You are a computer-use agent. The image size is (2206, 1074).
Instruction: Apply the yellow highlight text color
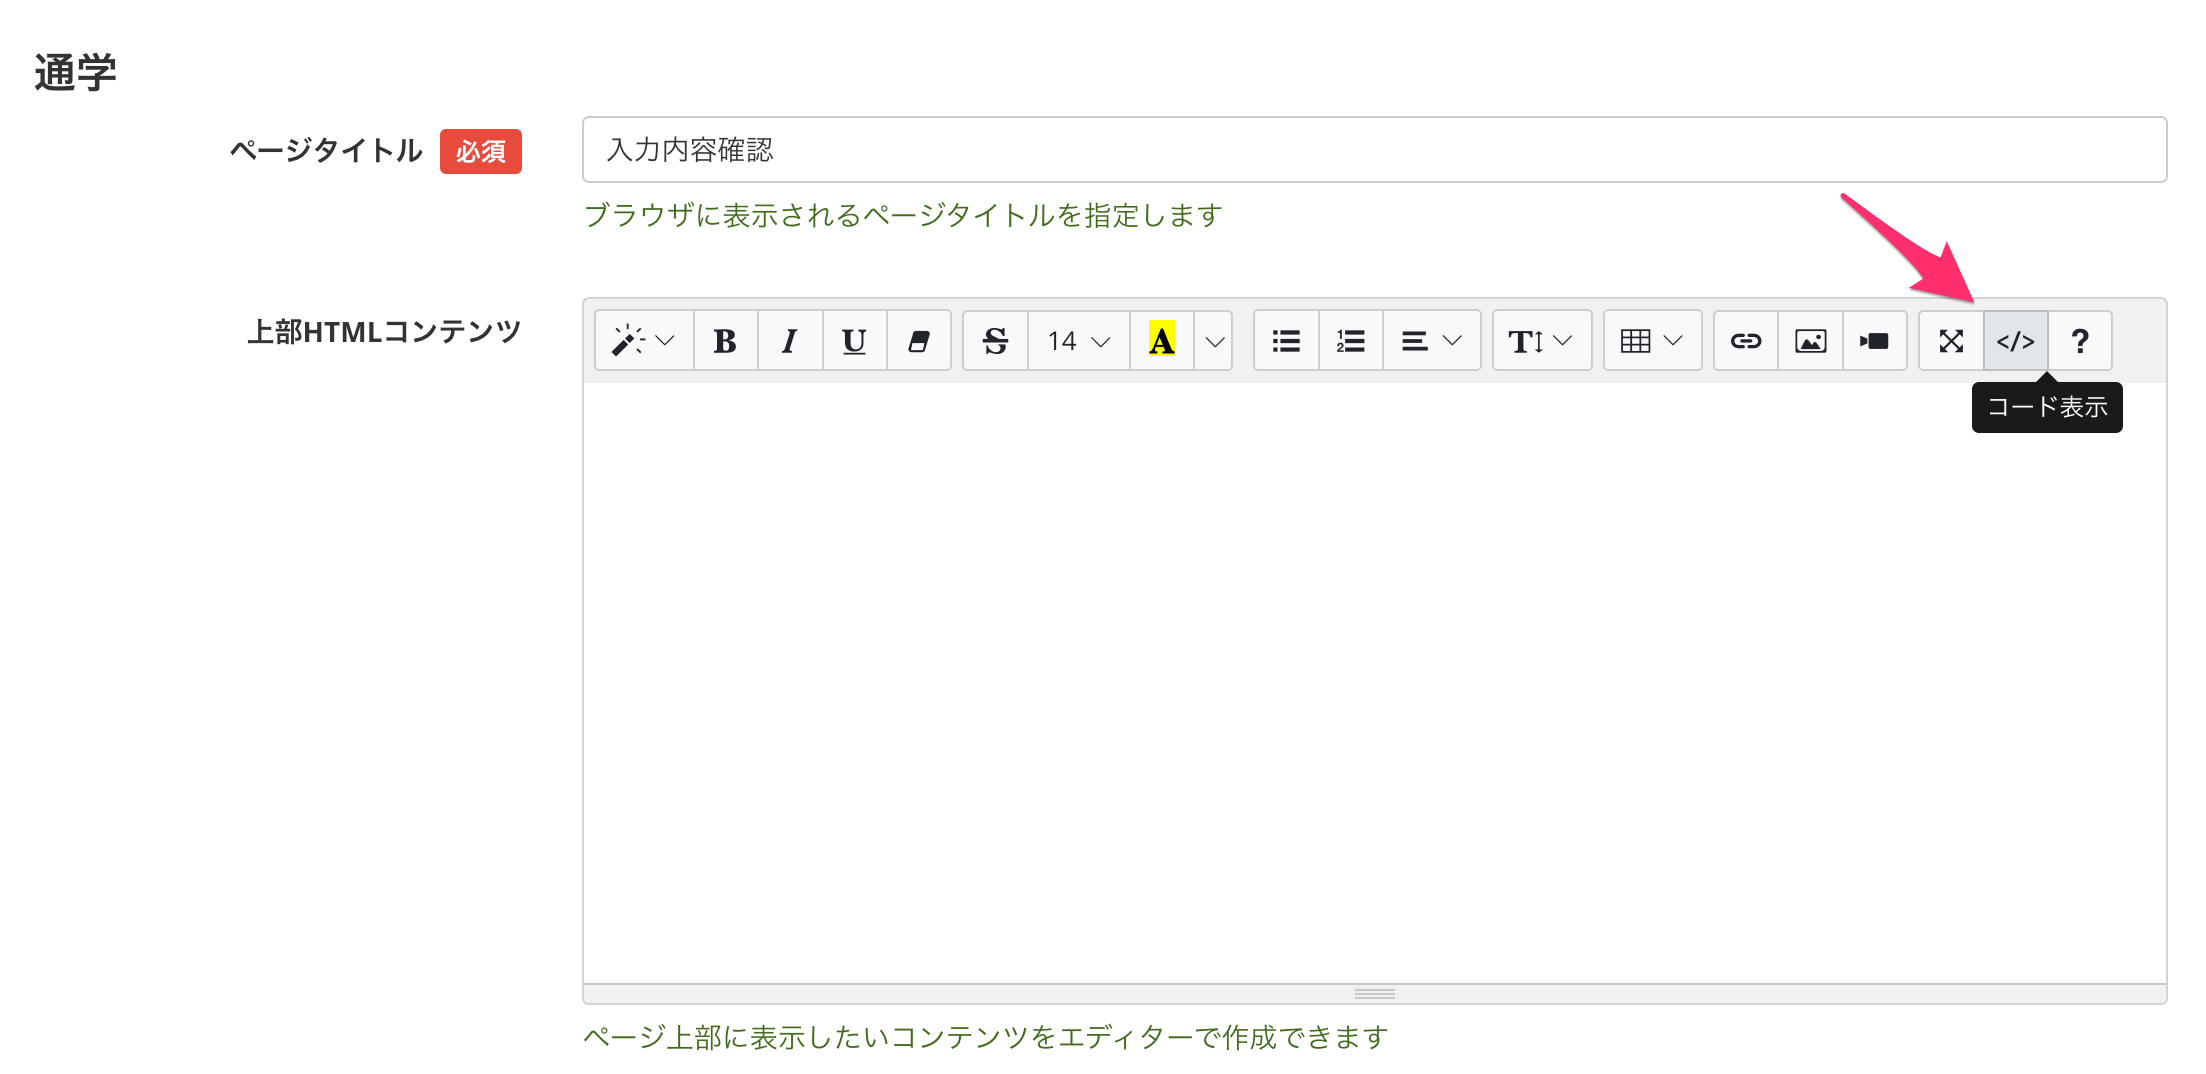click(x=1161, y=341)
